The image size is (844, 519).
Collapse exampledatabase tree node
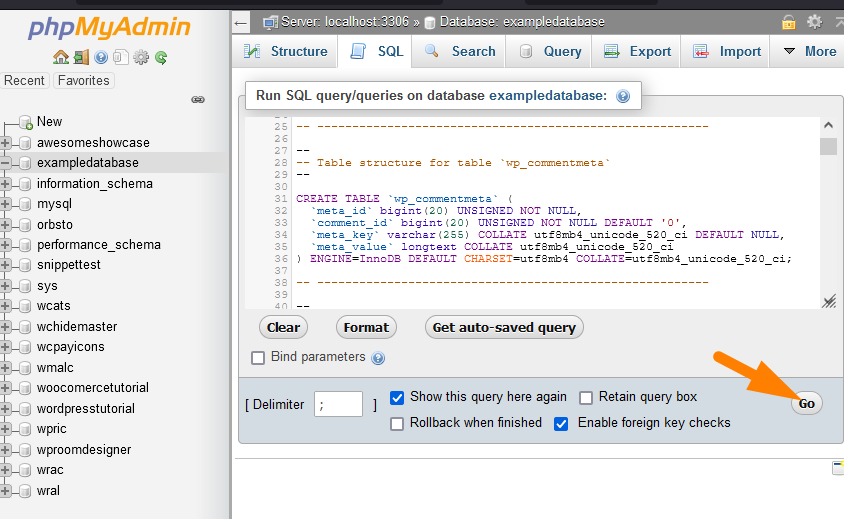tap(6, 163)
